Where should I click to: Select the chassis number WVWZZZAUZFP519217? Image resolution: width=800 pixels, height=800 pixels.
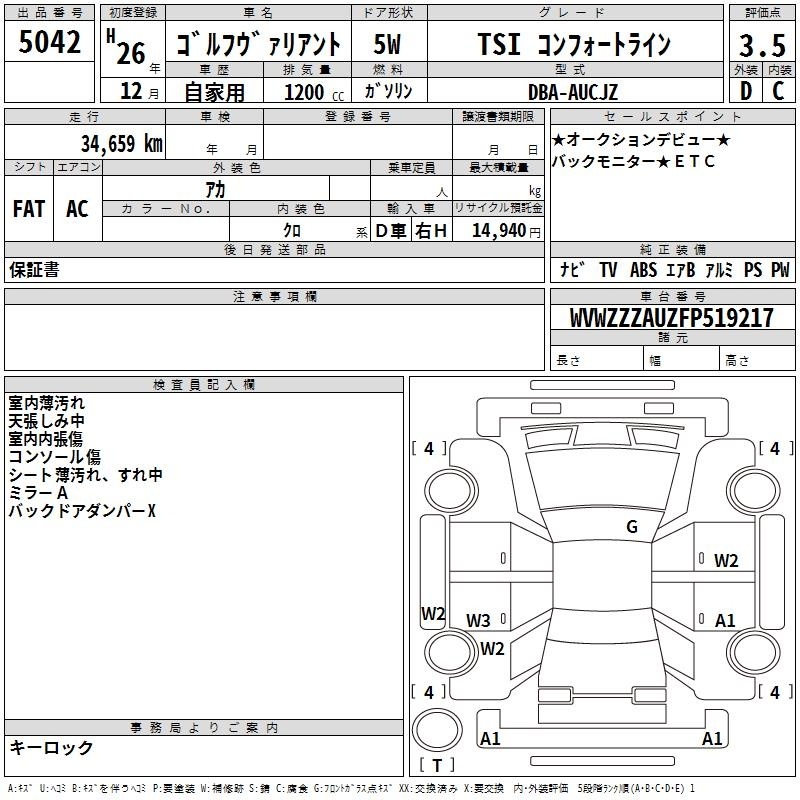click(x=671, y=318)
